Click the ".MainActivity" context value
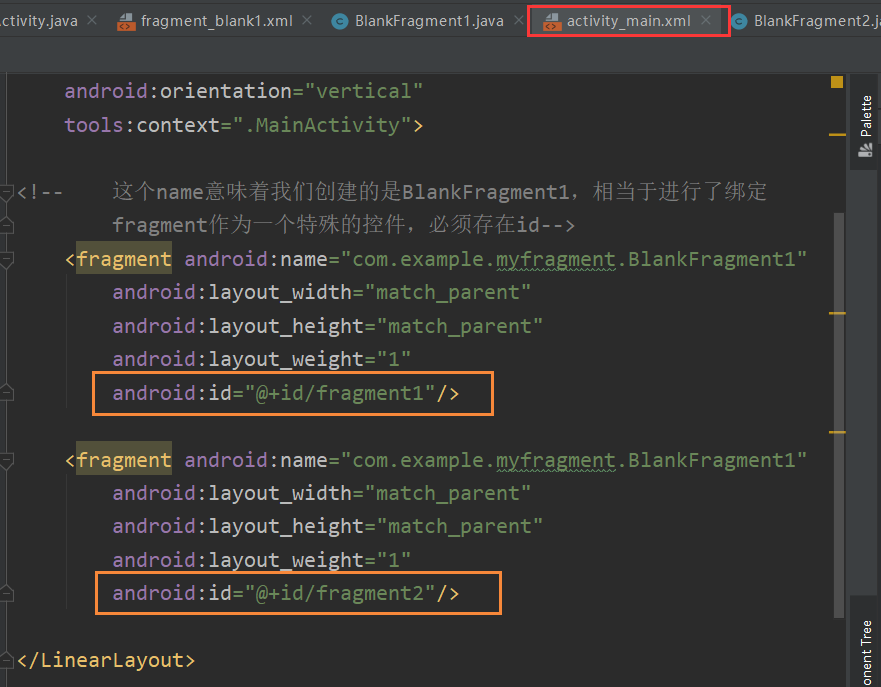This screenshot has height=687, width=881. pyautogui.click(x=323, y=125)
